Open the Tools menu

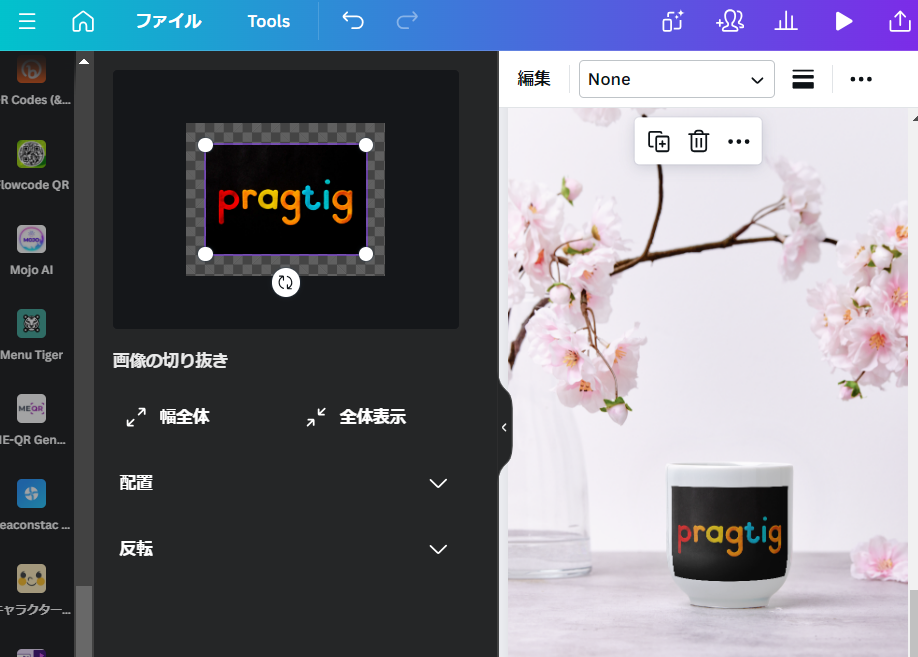point(269,22)
